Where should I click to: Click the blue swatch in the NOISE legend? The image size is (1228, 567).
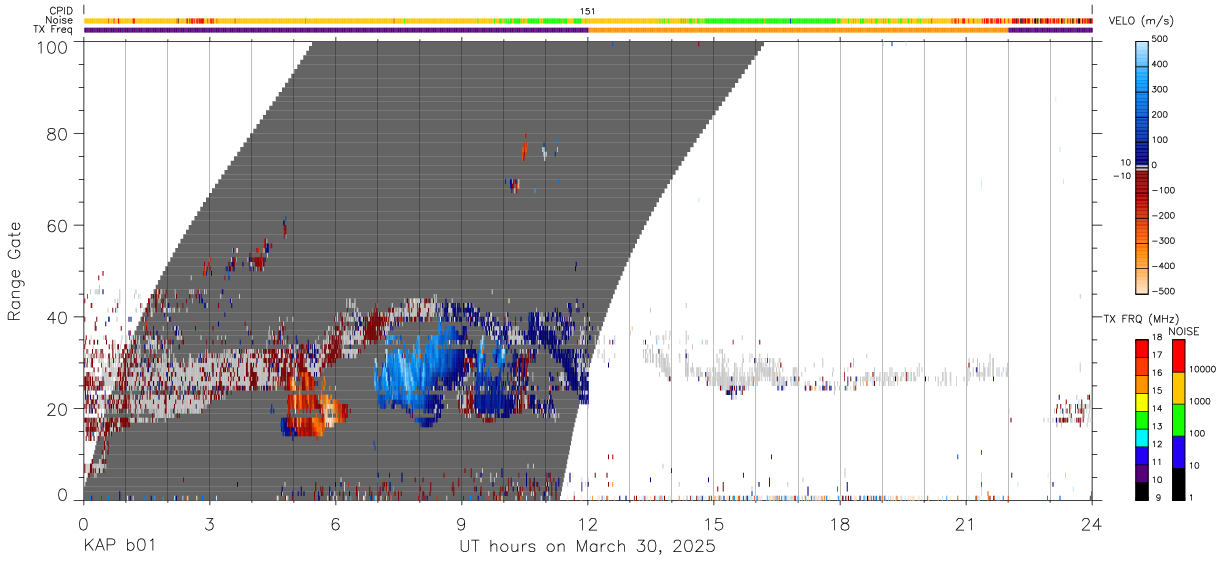(x=1177, y=452)
